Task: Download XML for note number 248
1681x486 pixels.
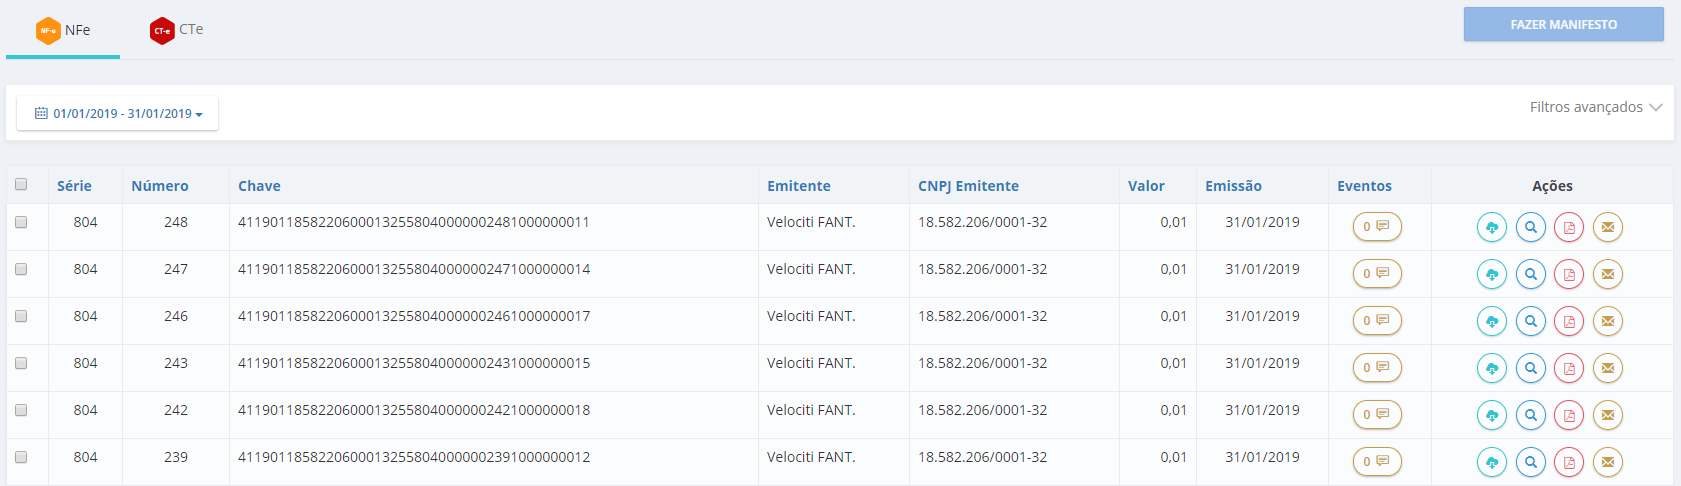Action: (1492, 227)
